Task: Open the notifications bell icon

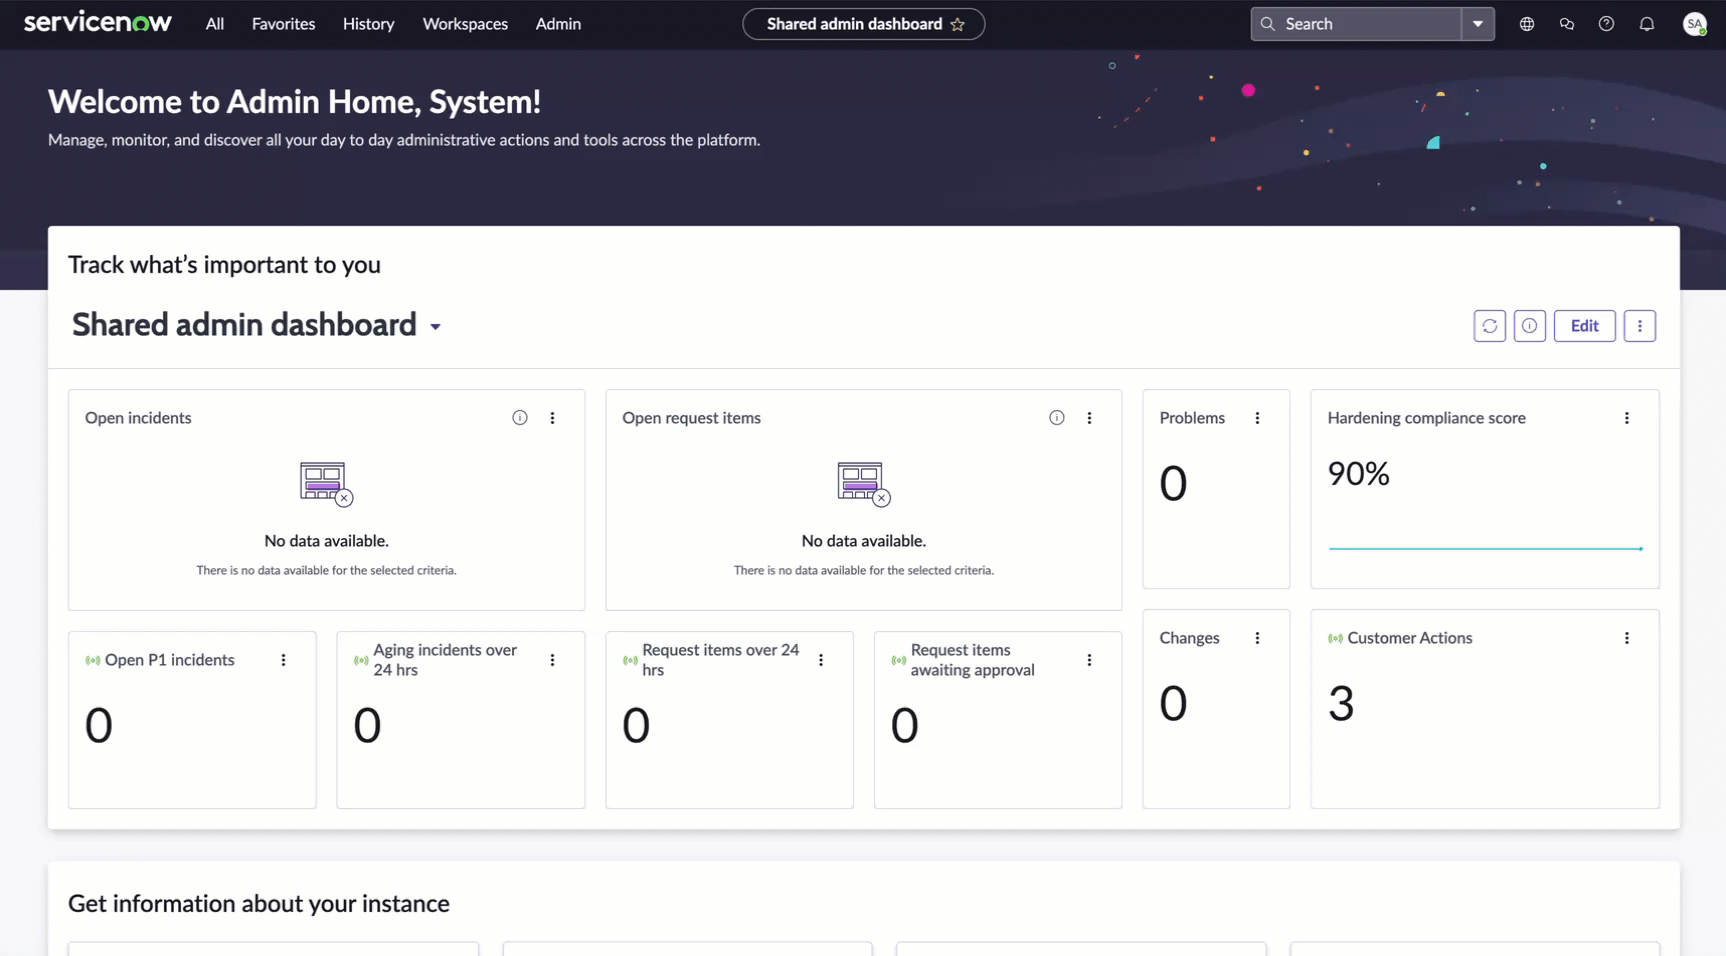Action: (x=1647, y=24)
